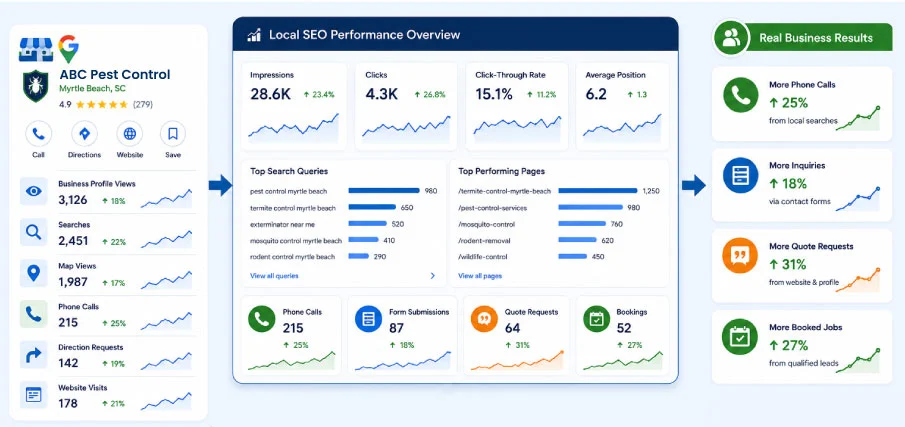Click the Map Views location pin icon
905x427 pixels.
(34, 273)
